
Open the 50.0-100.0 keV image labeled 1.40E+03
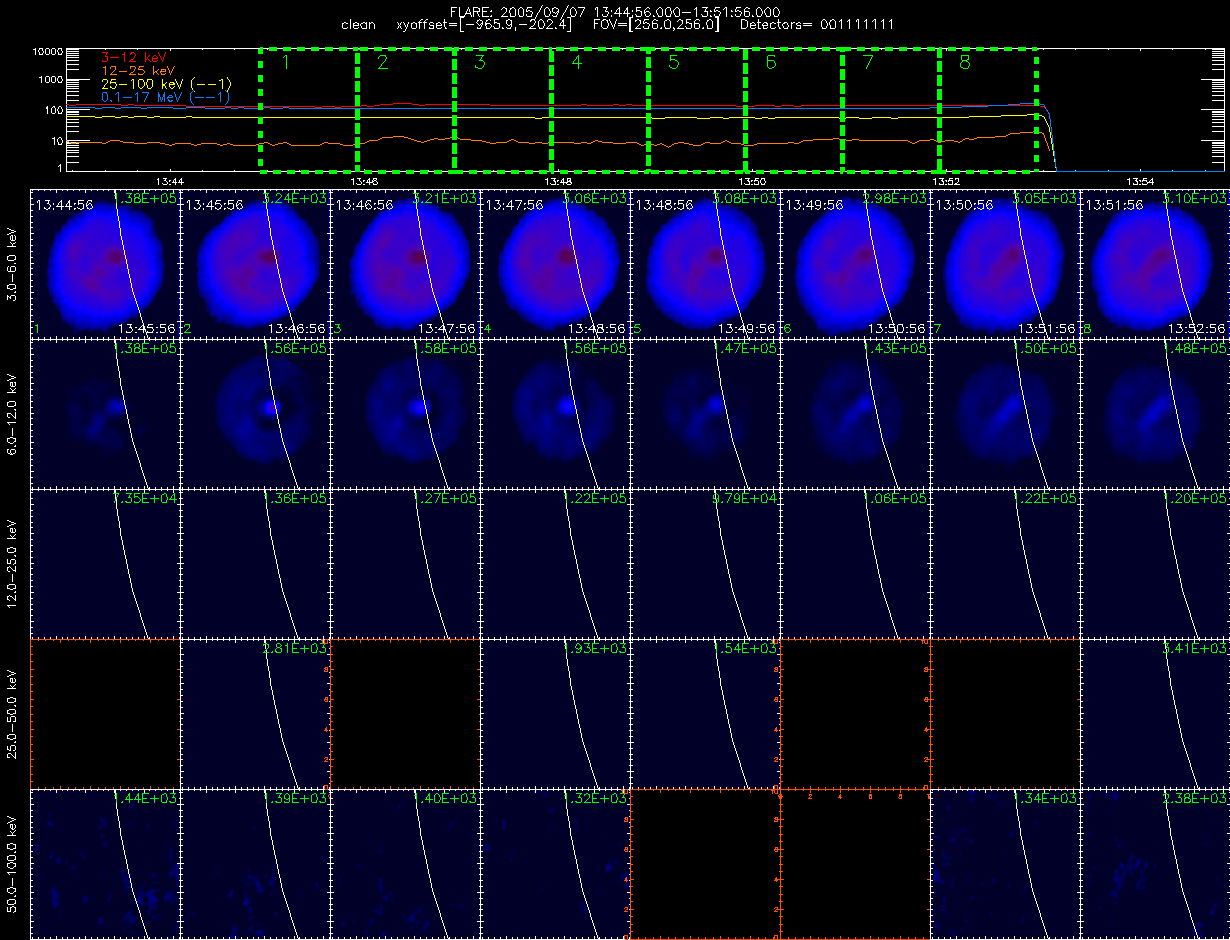(405, 863)
